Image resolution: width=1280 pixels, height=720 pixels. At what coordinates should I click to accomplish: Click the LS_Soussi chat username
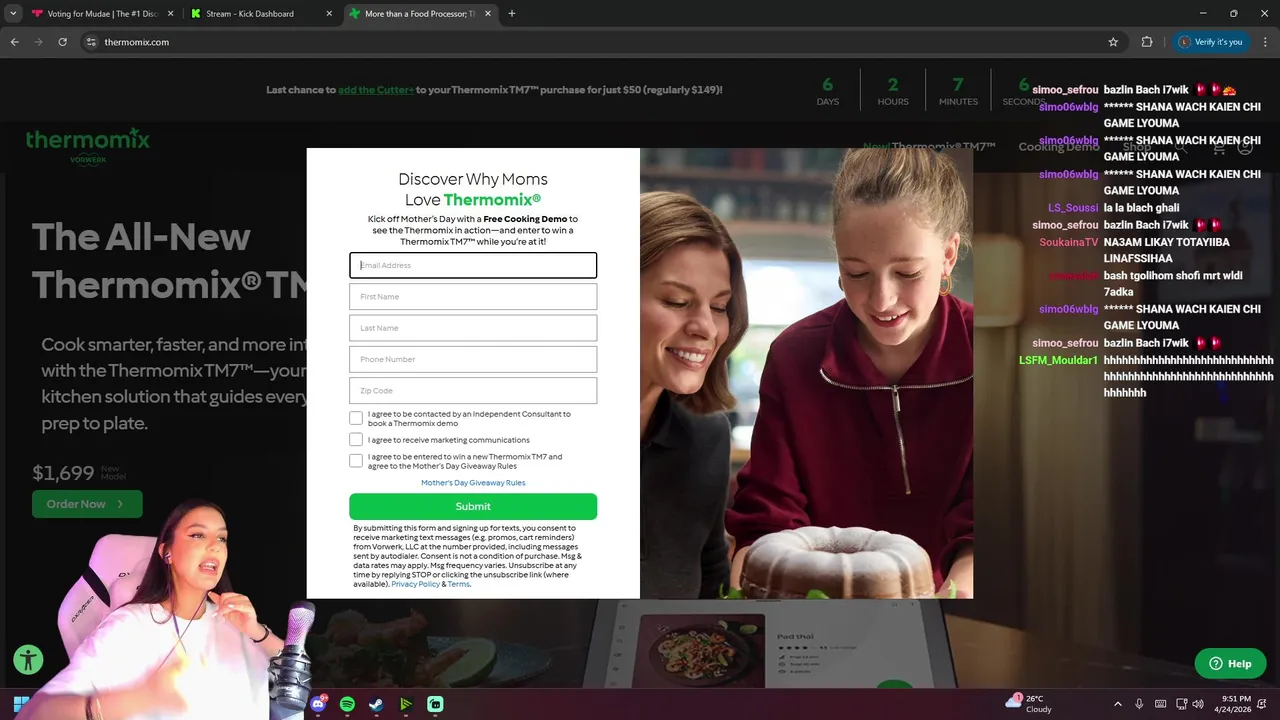[1073, 208]
